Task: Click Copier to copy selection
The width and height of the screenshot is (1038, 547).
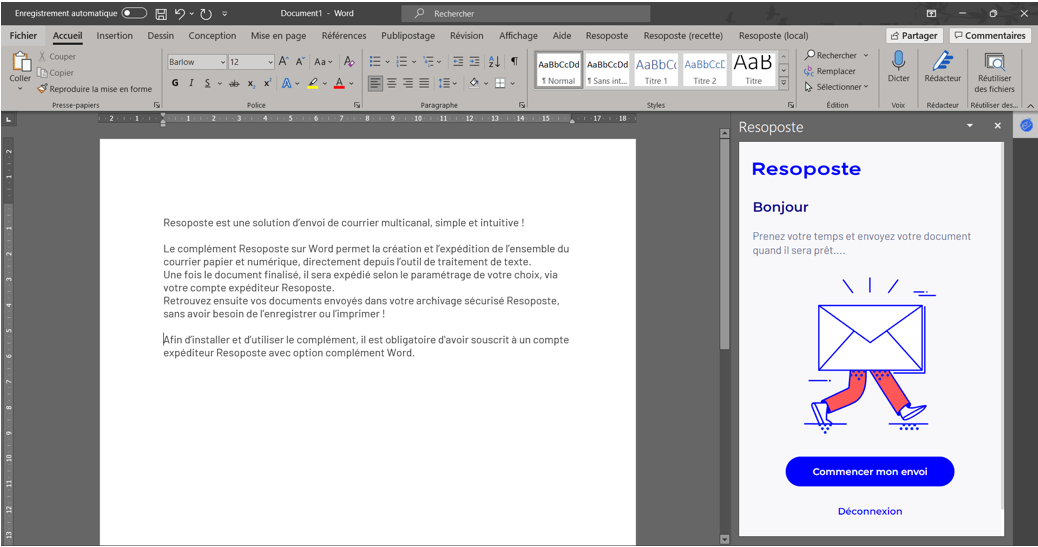Action: [56, 73]
